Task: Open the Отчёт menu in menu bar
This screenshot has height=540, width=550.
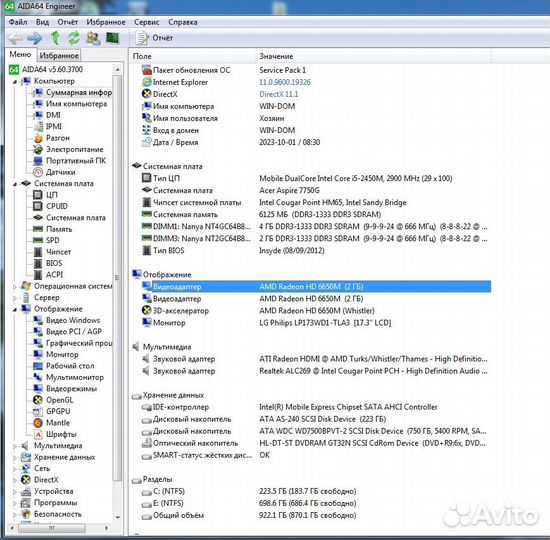Action: click(67, 22)
